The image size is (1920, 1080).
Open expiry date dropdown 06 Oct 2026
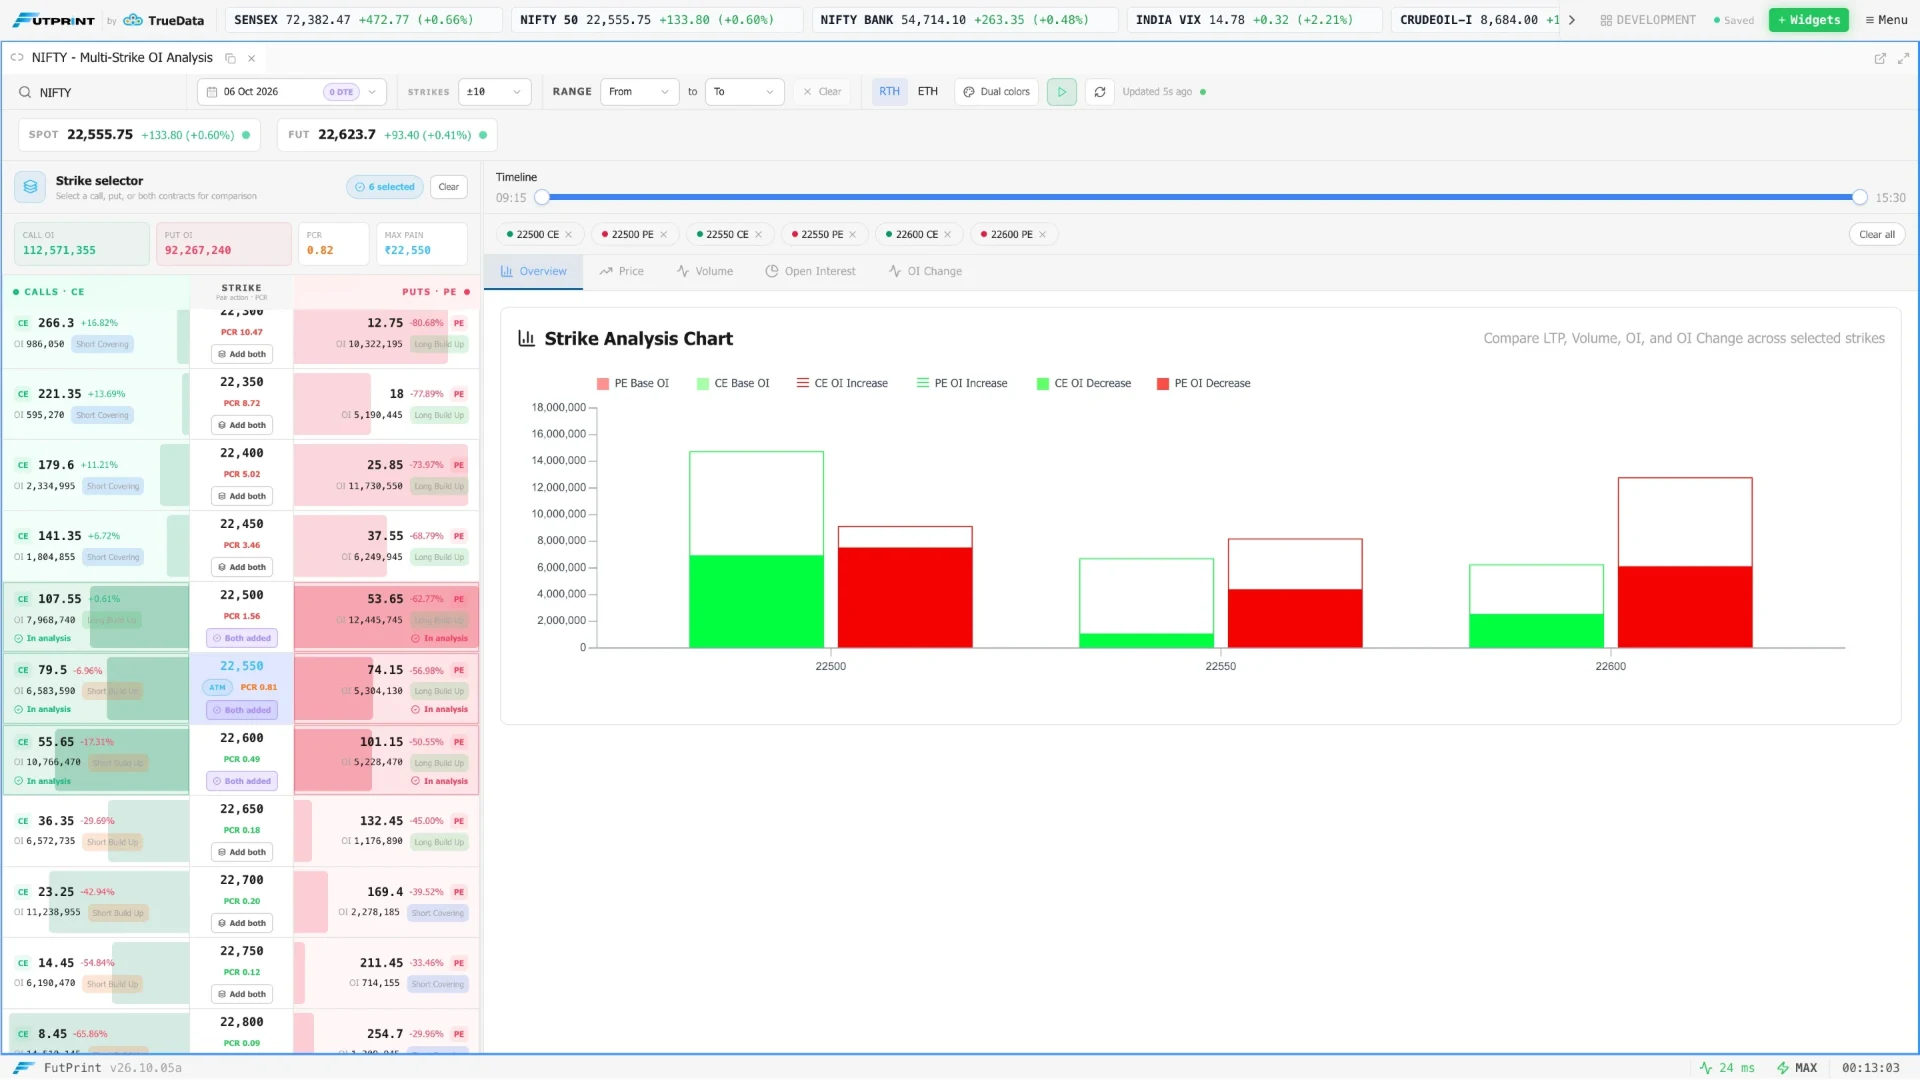(x=292, y=92)
